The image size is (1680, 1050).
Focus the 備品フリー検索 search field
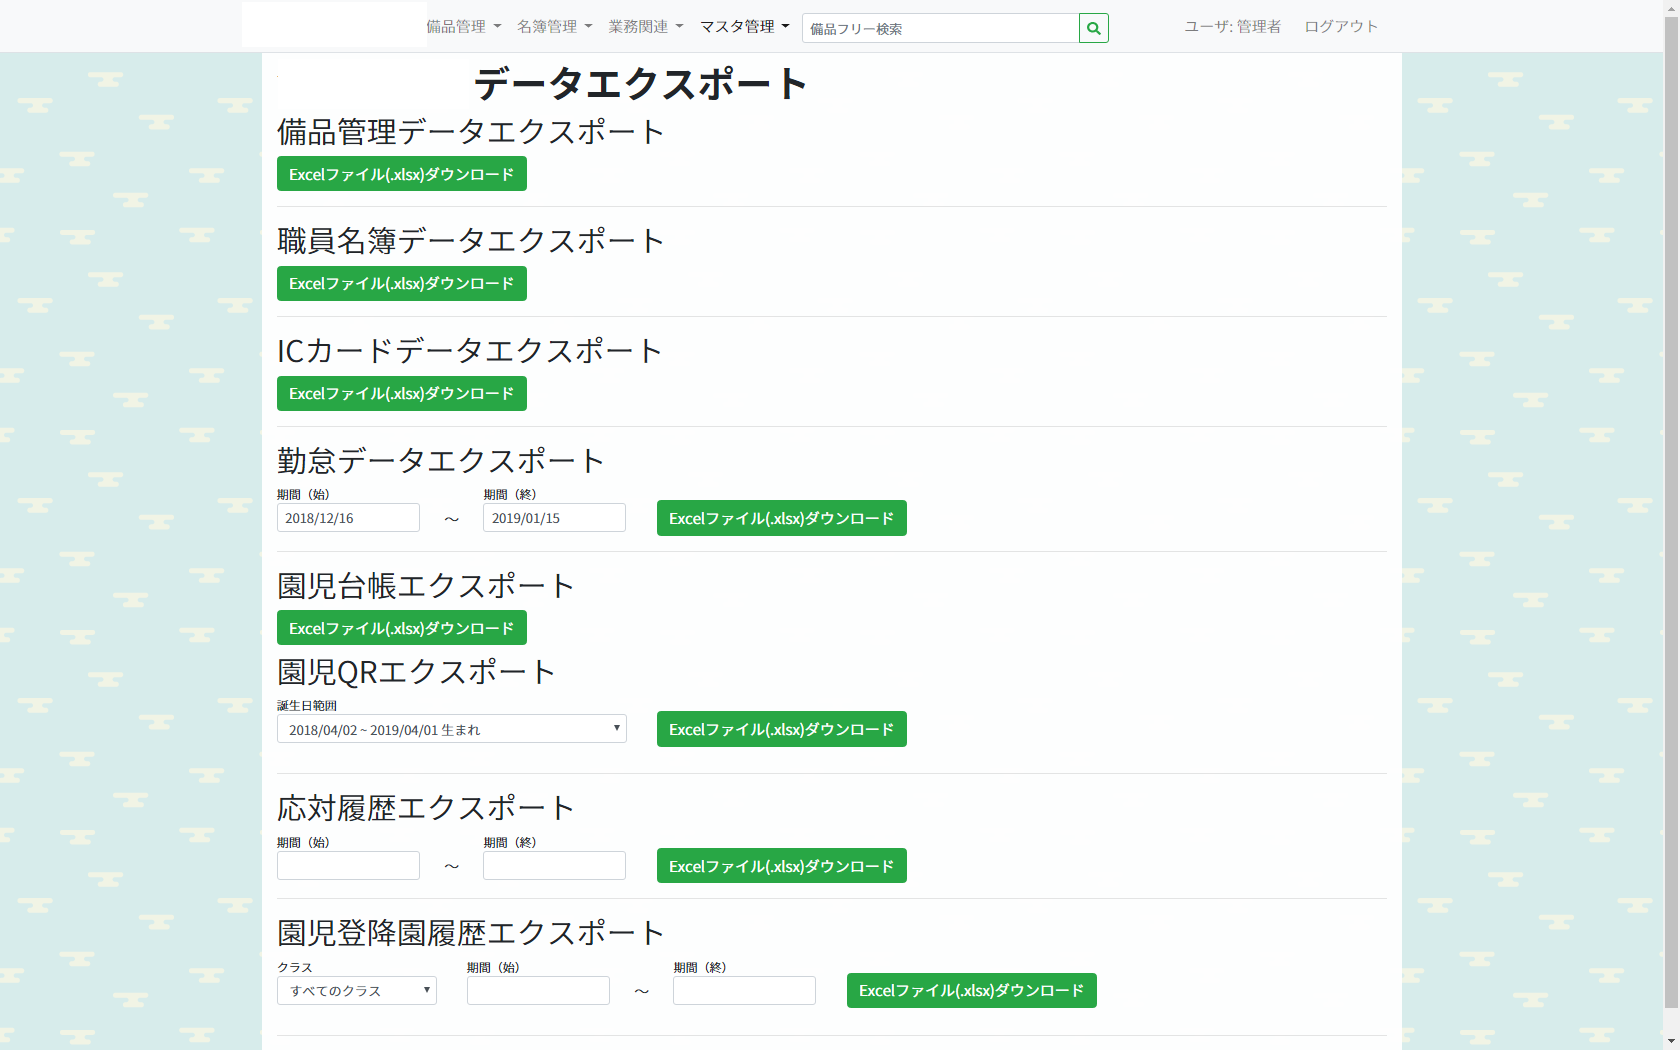click(x=940, y=28)
